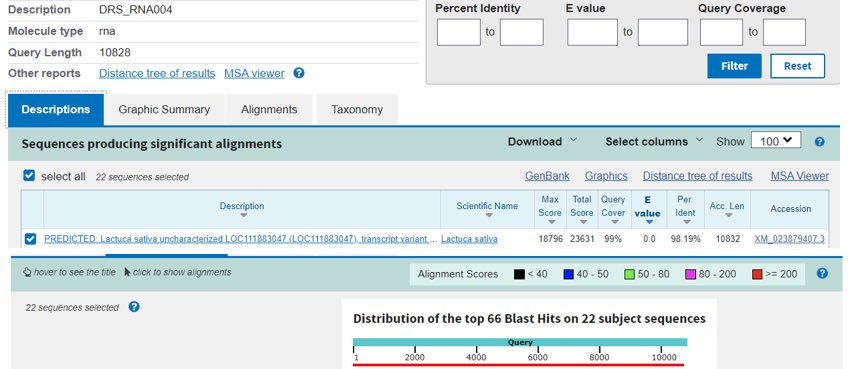
Task: Focus Percent Identity maximum field
Action: [x=522, y=32]
